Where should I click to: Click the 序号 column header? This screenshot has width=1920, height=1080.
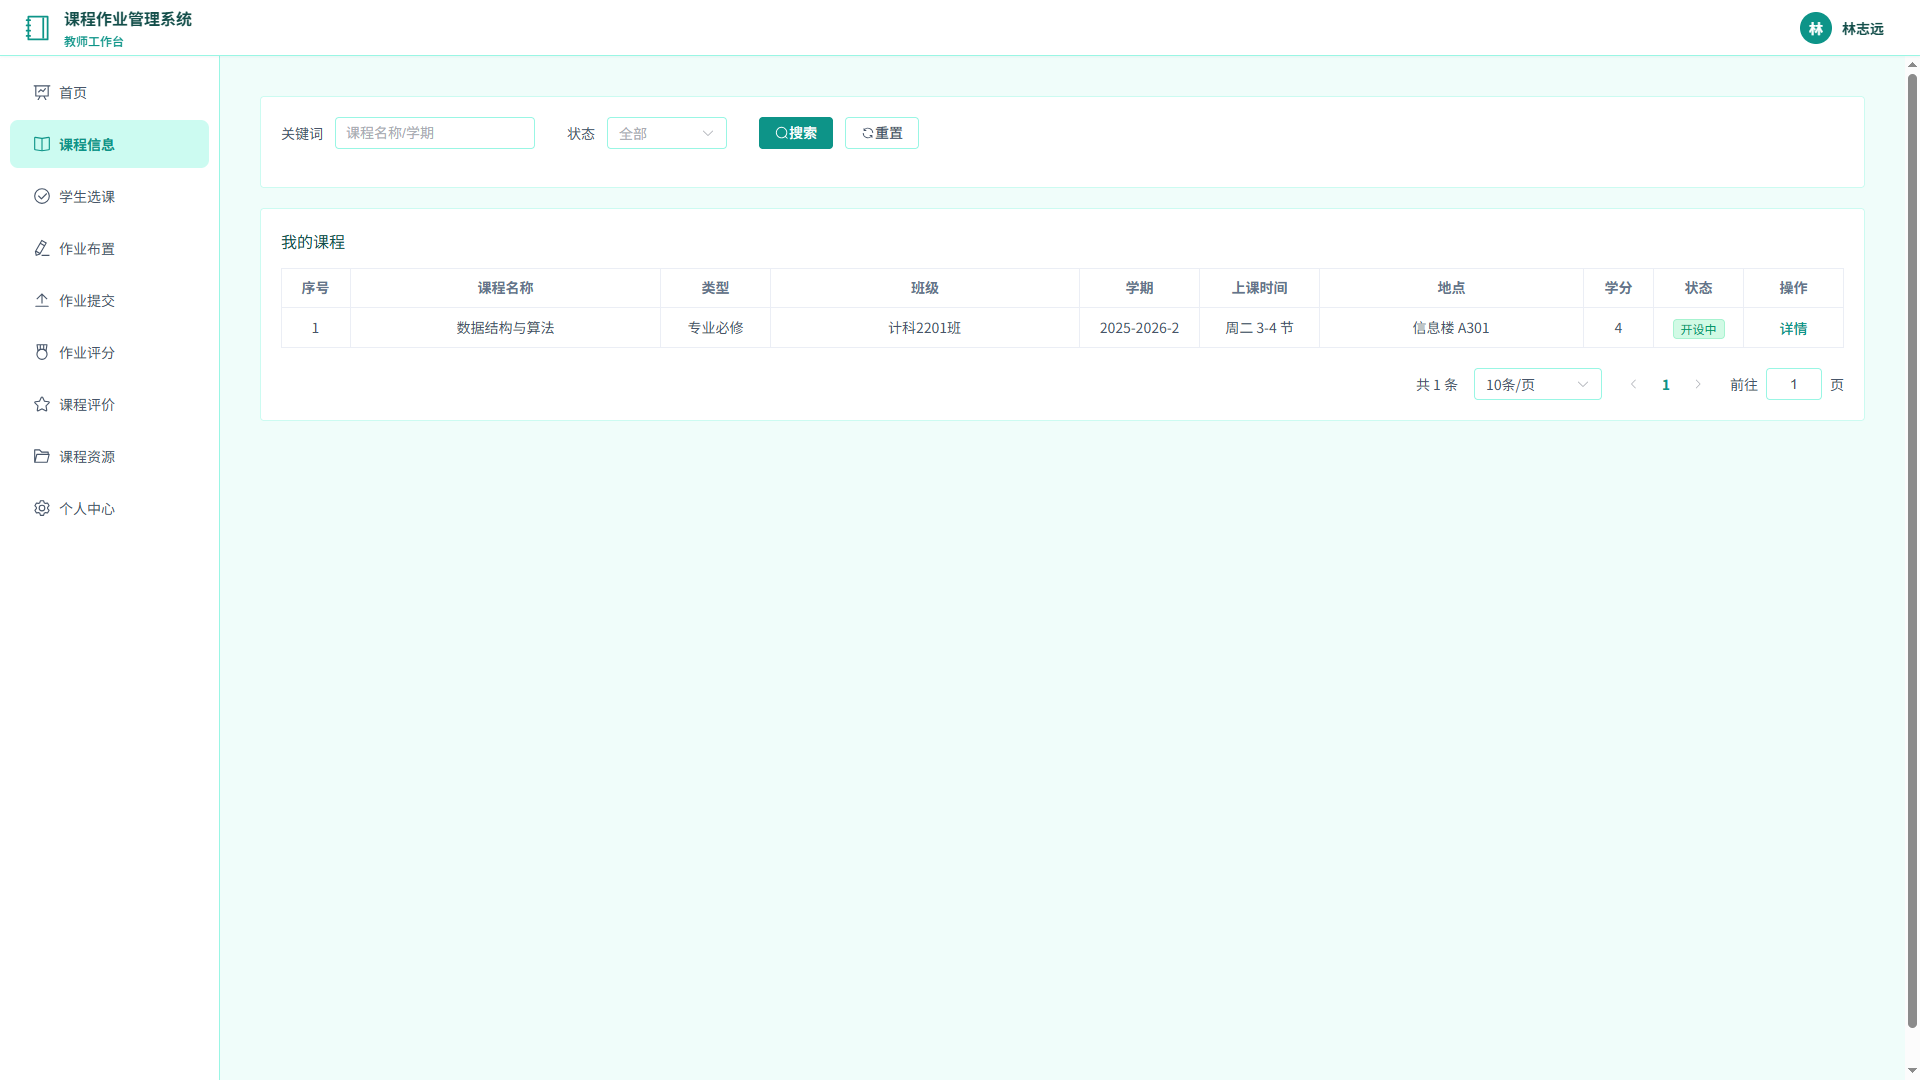pyautogui.click(x=315, y=288)
